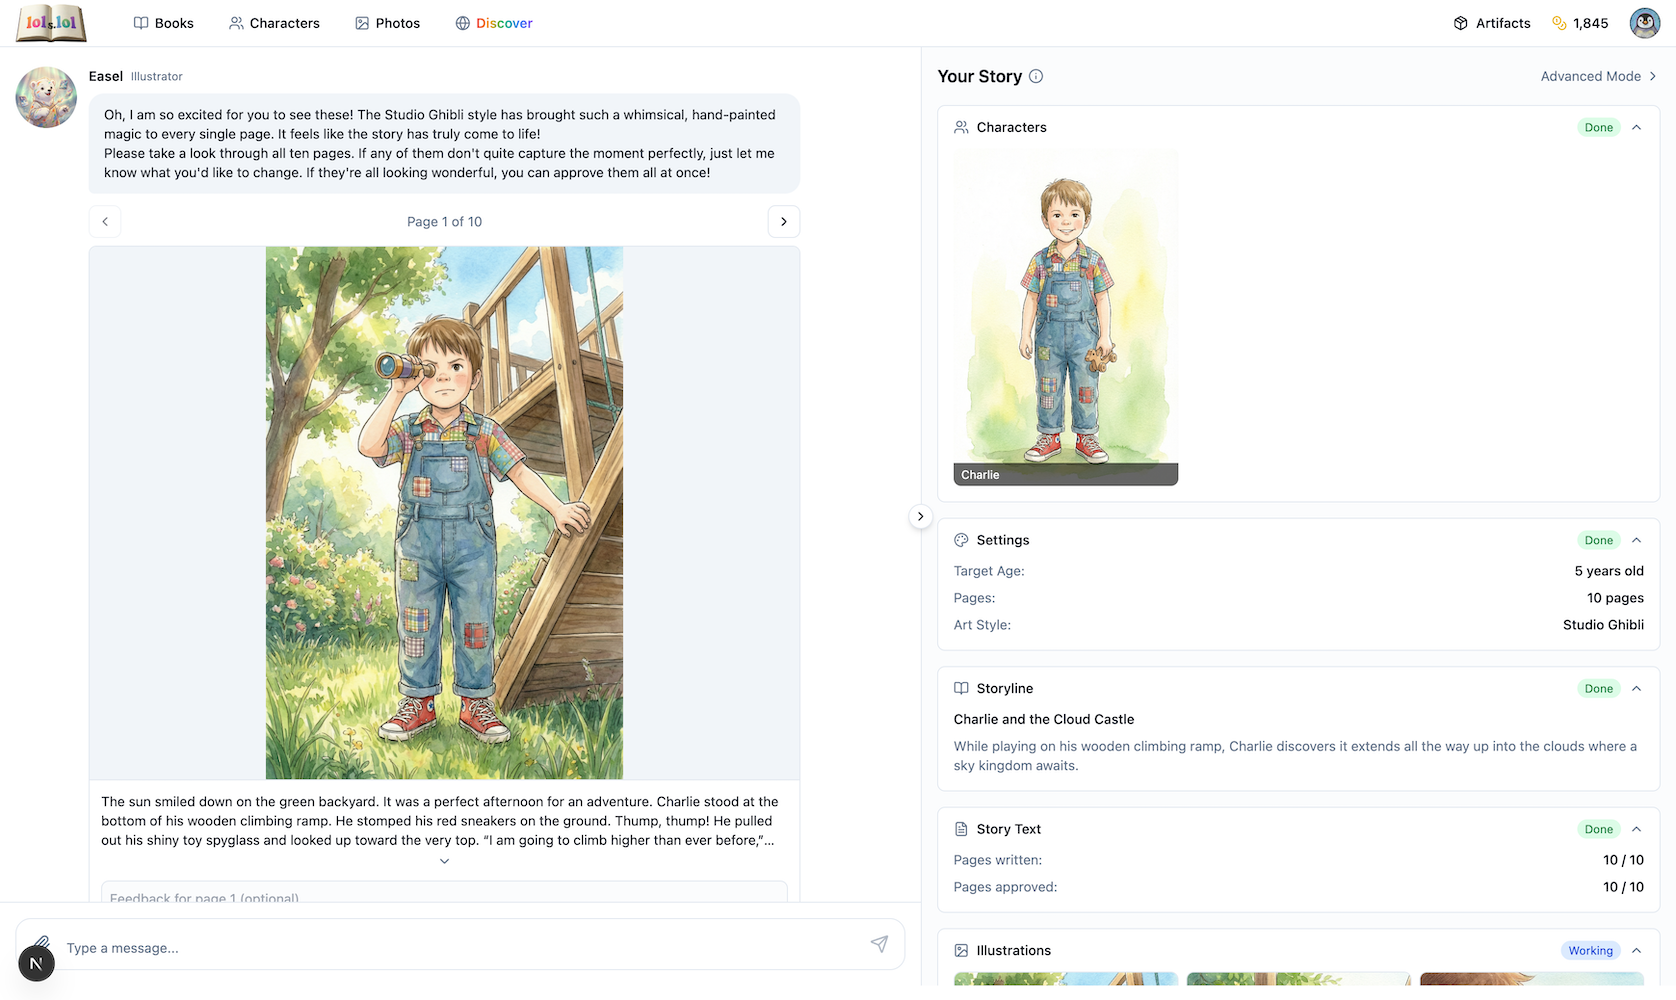Click the Artifacts box icon

tap(1460, 22)
